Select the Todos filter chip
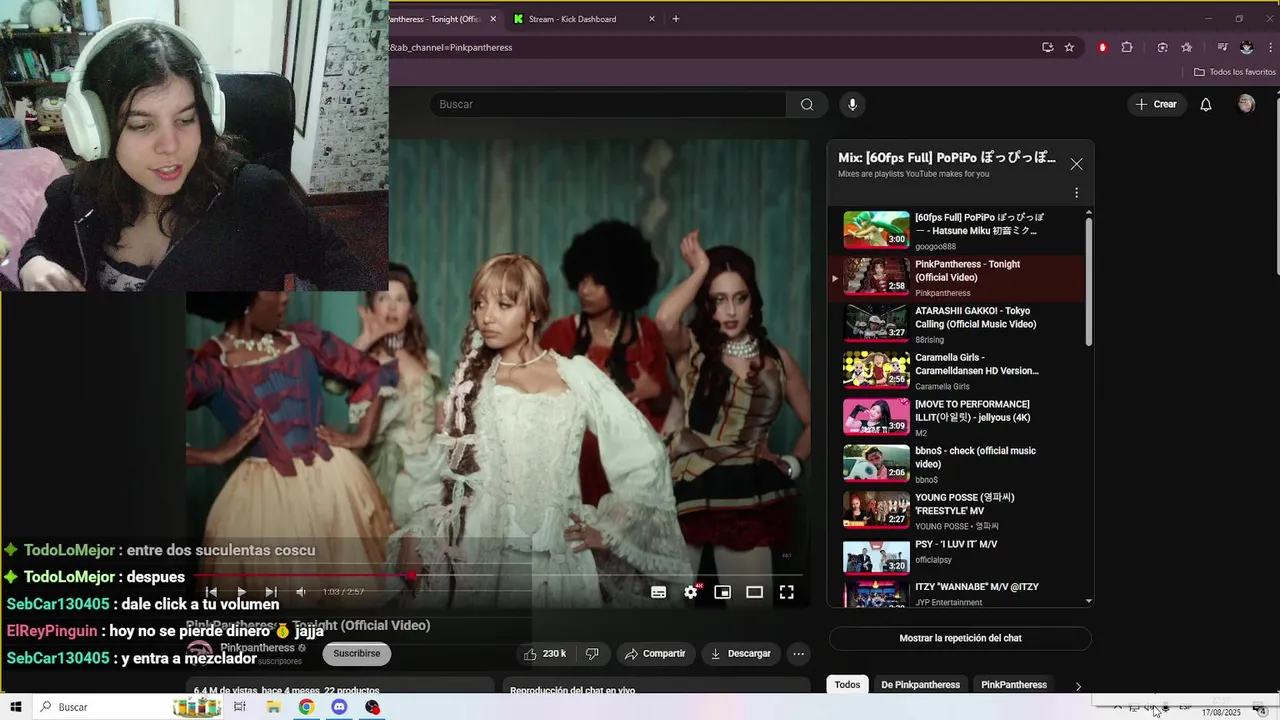 pyautogui.click(x=847, y=685)
